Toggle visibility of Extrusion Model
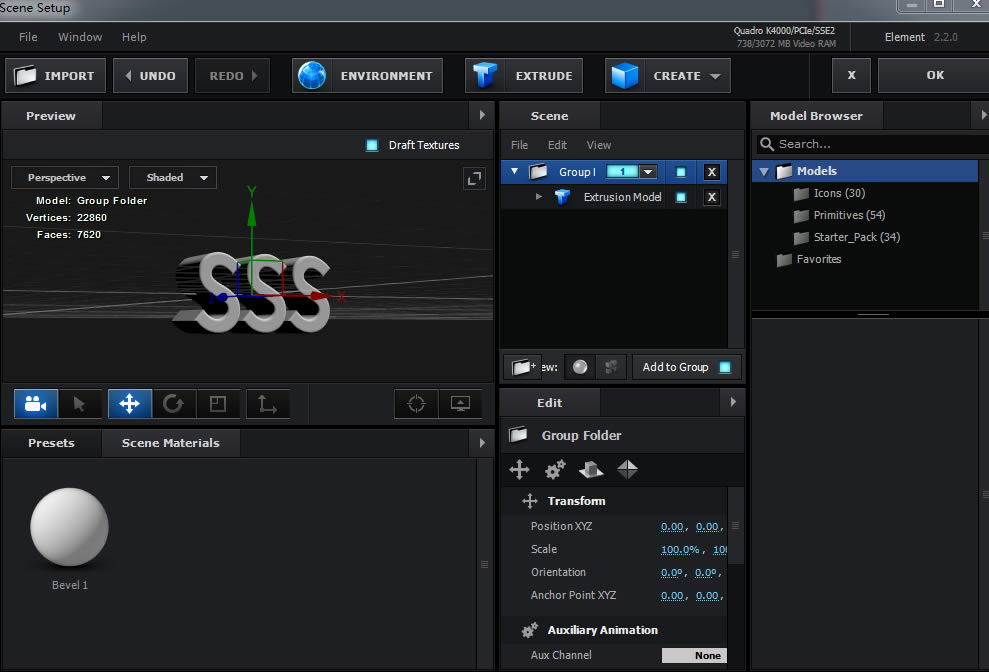This screenshot has width=989, height=672. (681, 197)
